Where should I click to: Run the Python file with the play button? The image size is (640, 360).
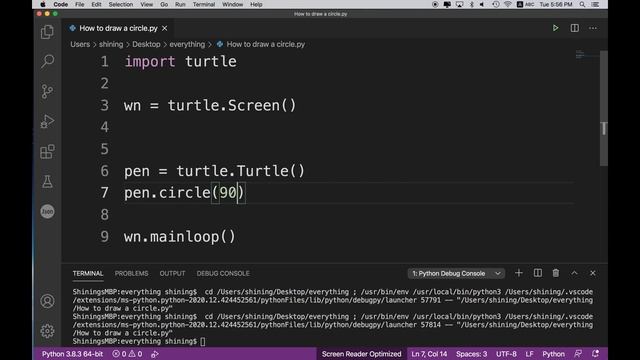point(555,28)
